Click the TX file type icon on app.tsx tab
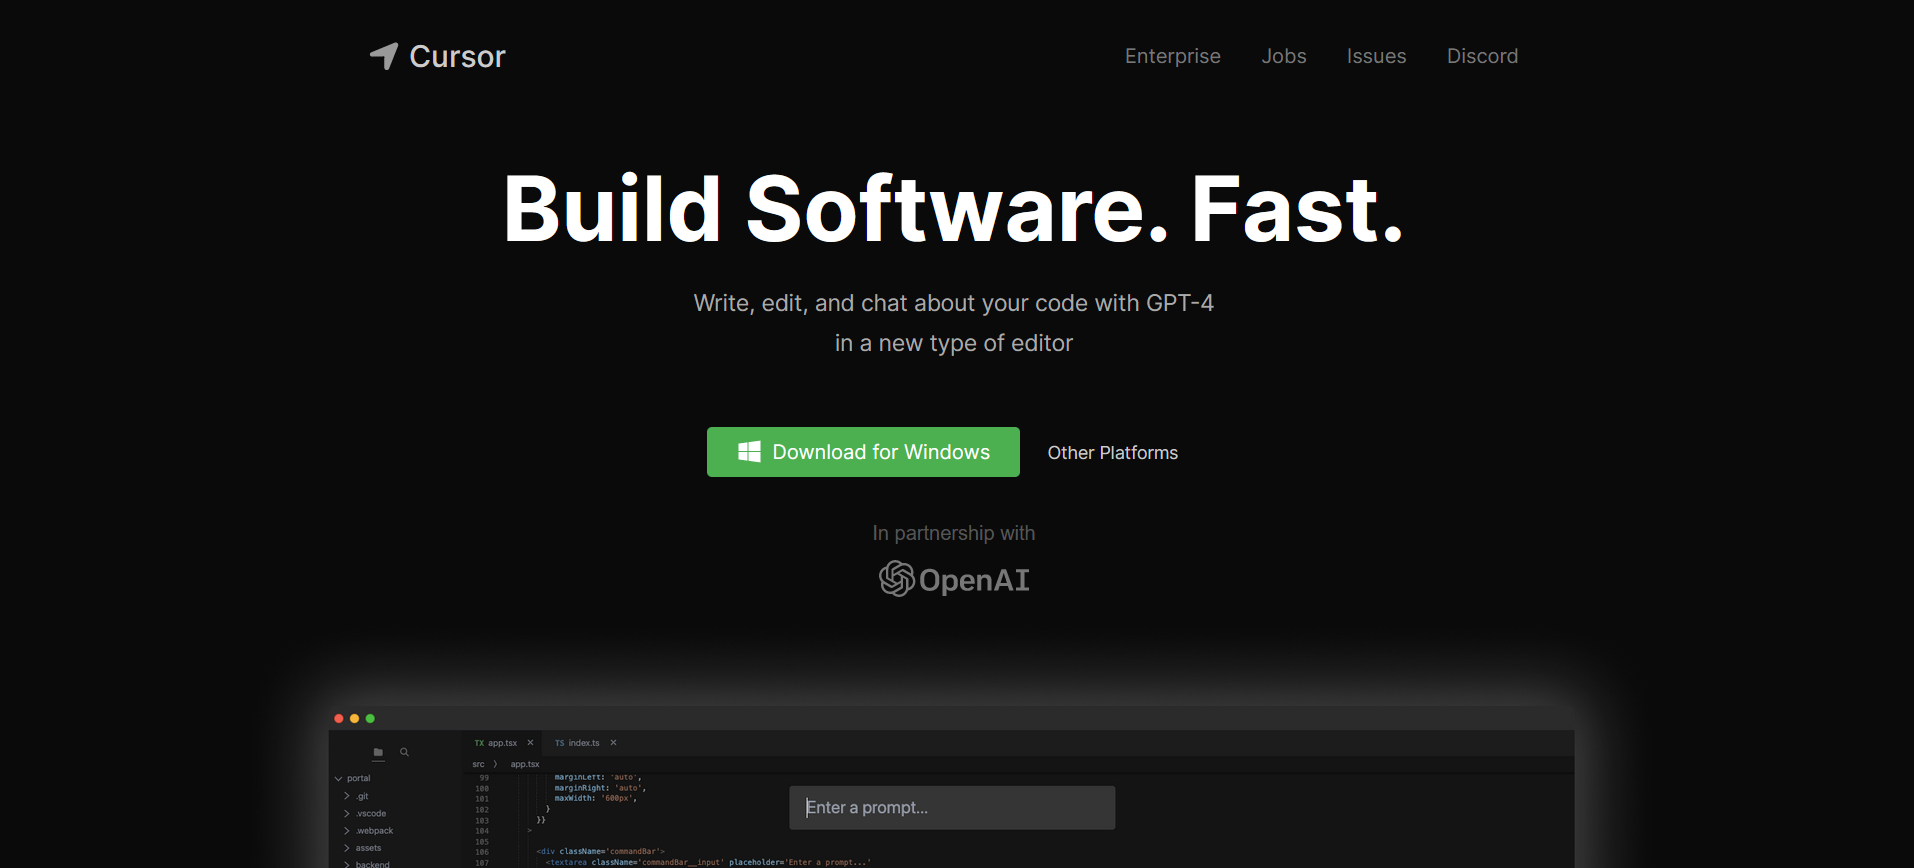 [x=479, y=743]
